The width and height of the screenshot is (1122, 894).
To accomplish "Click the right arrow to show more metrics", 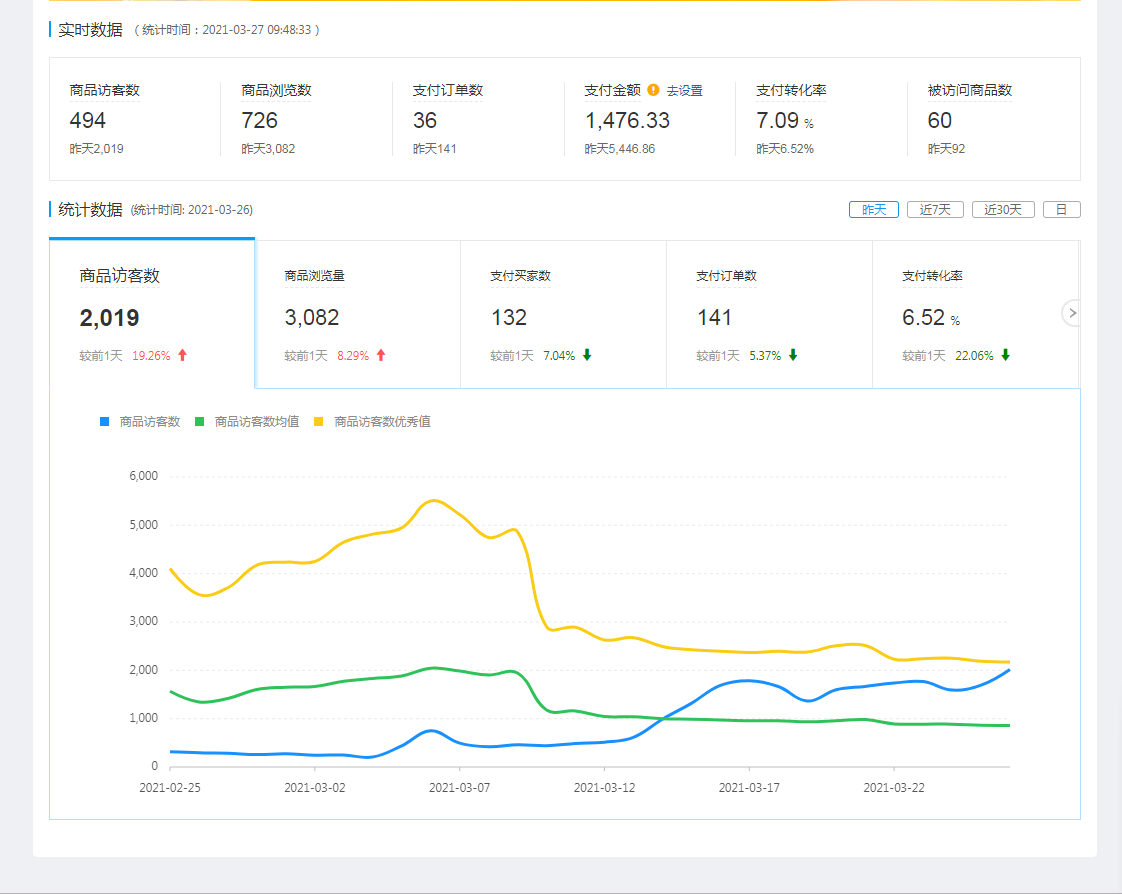I will click(x=1072, y=313).
